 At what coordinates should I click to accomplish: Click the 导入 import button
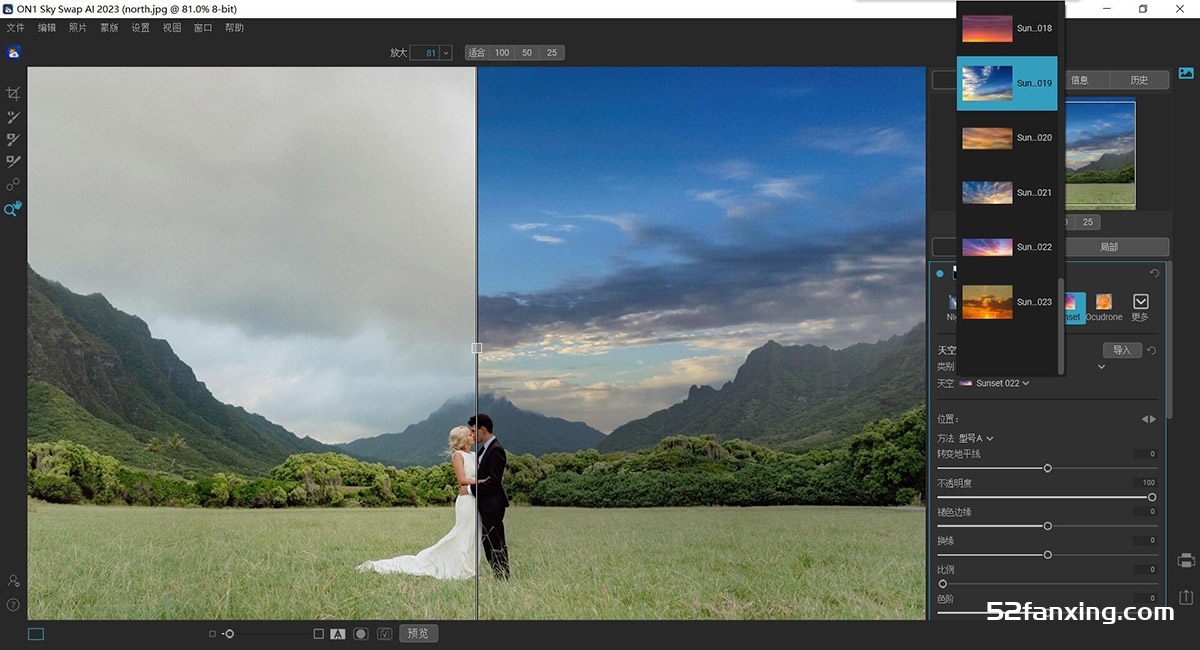click(x=1122, y=350)
